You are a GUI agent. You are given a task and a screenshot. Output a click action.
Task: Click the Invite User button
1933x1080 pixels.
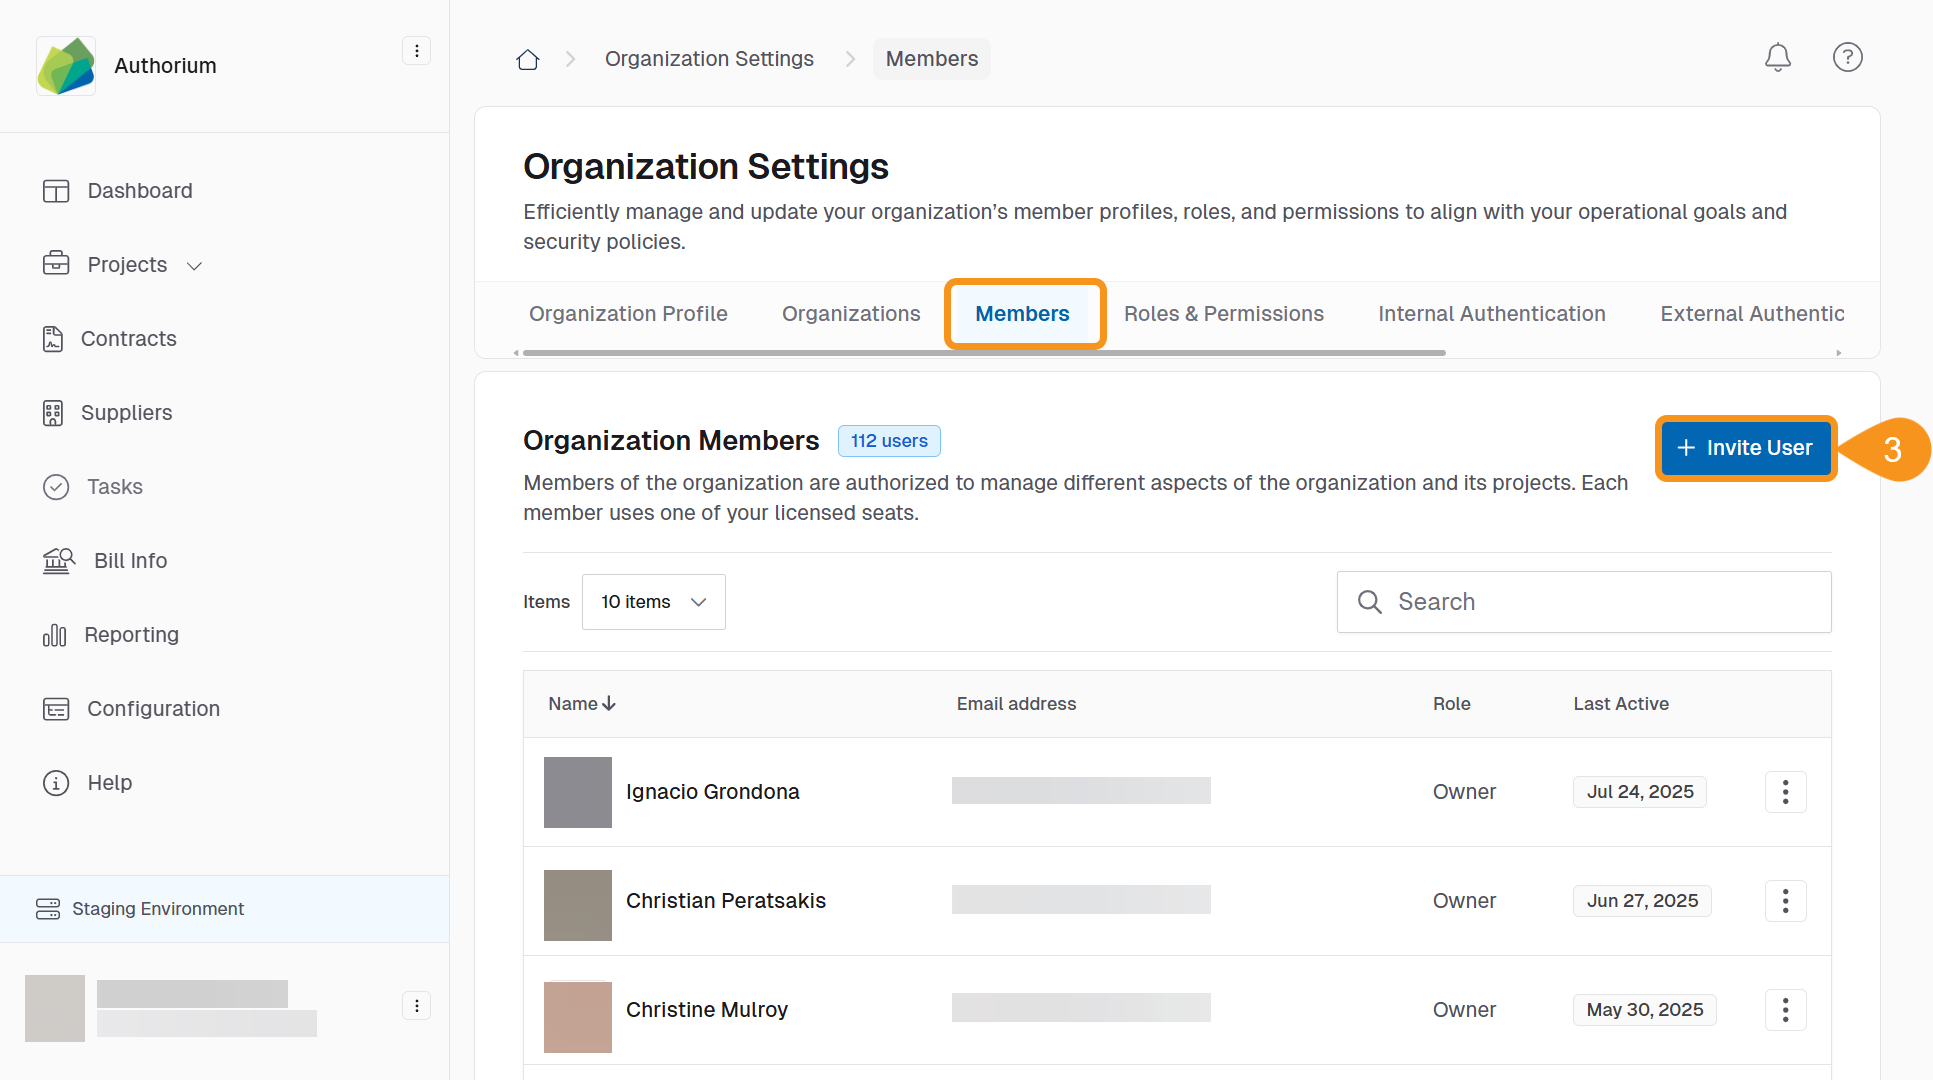click(x=1744, y=448)
